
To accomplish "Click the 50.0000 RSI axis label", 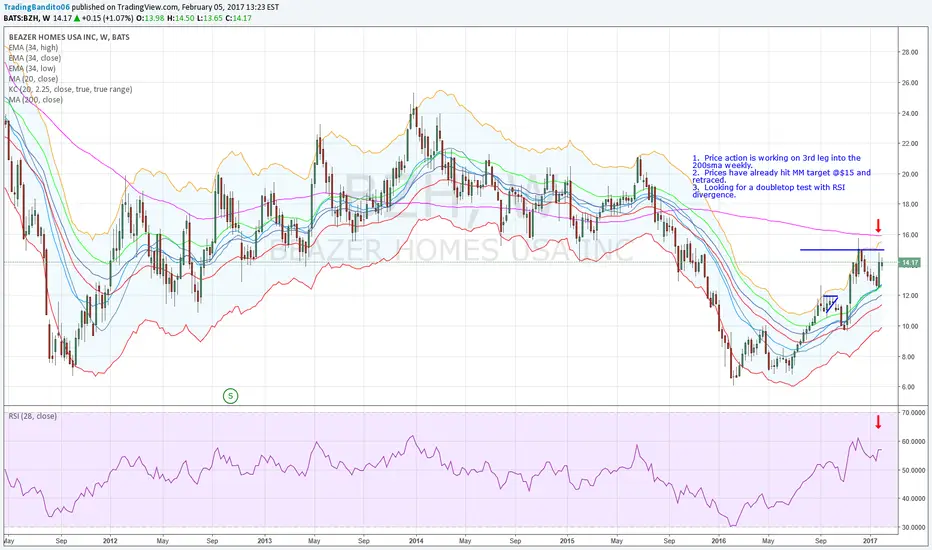I will [913, 470].
